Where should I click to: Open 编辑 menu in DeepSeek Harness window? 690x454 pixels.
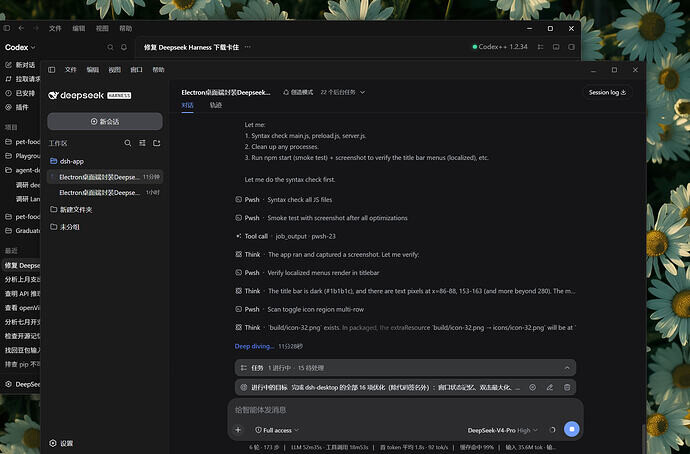coord(92,70)
